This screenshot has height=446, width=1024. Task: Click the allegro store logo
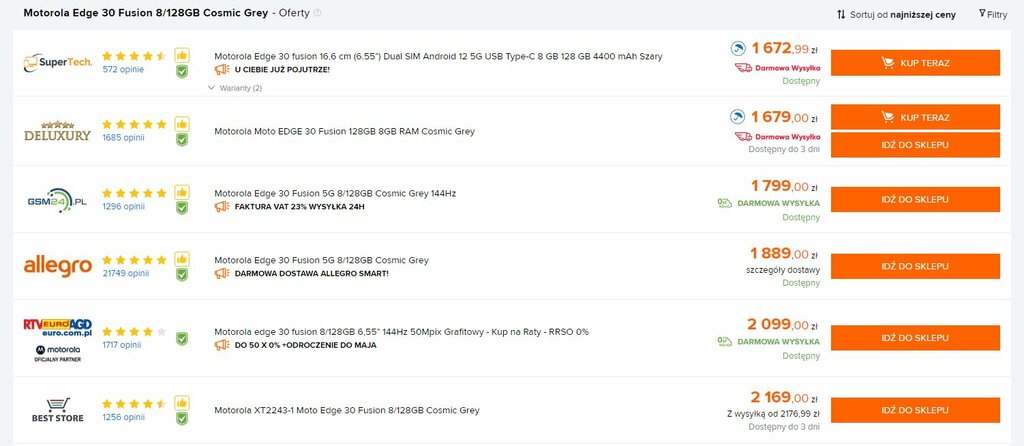click(57, 266)
